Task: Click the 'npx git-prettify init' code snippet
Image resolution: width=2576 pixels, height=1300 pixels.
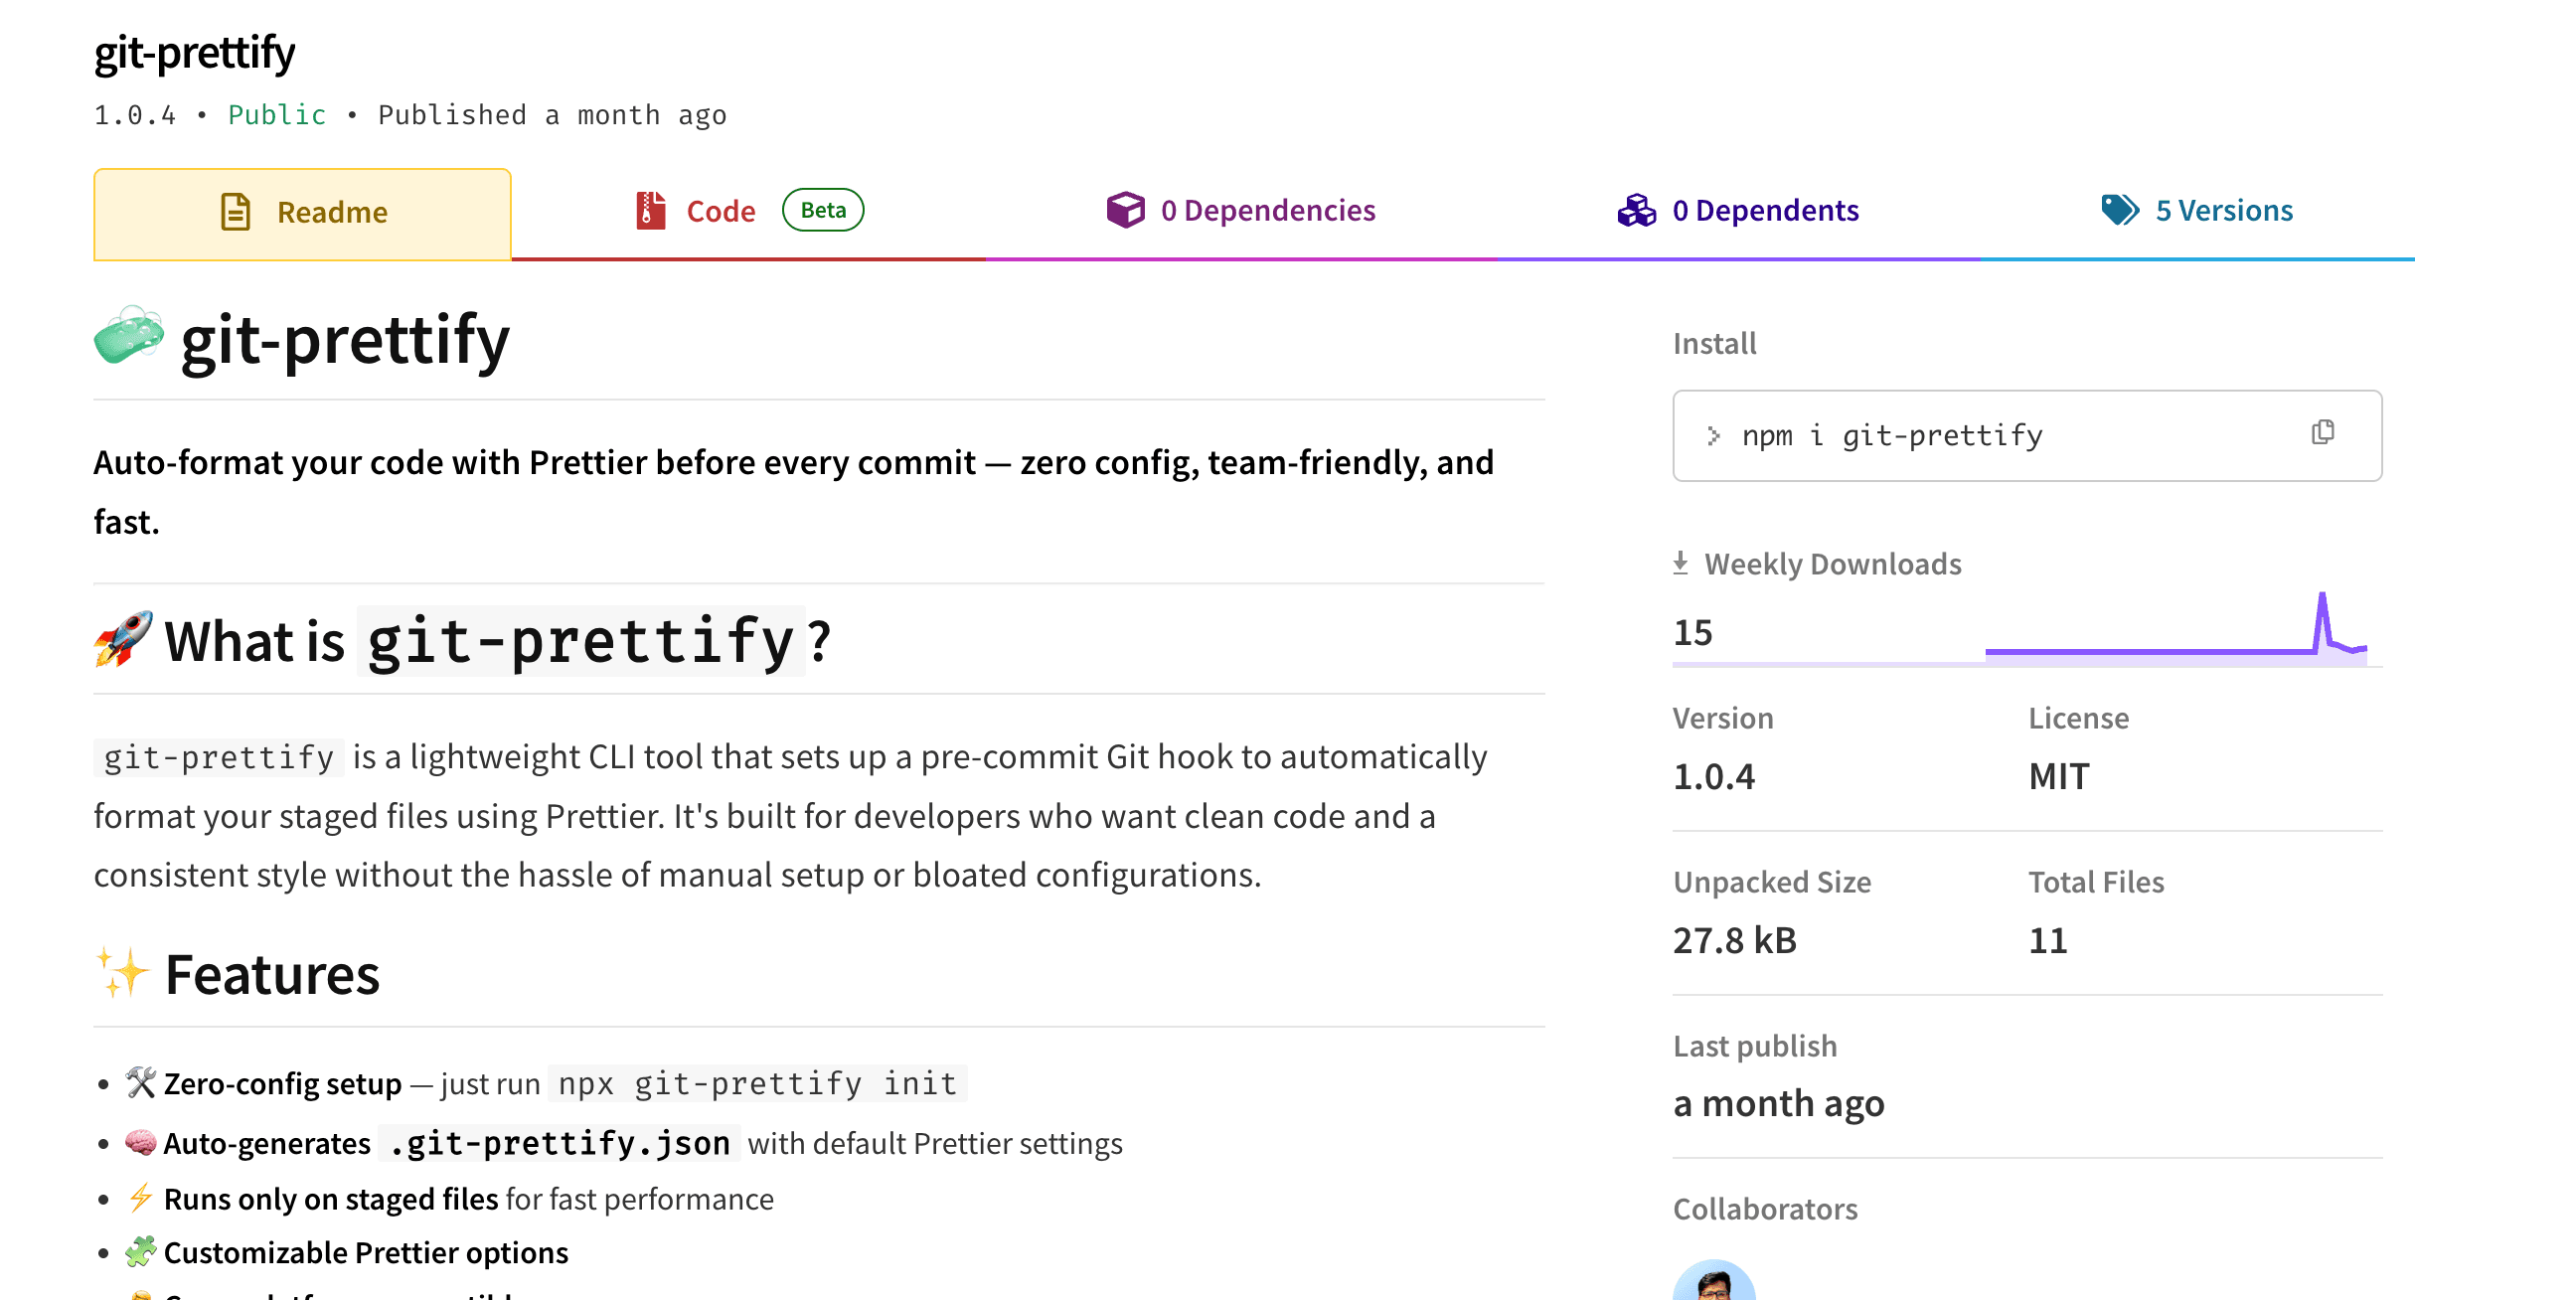Action: (757, 1083)
